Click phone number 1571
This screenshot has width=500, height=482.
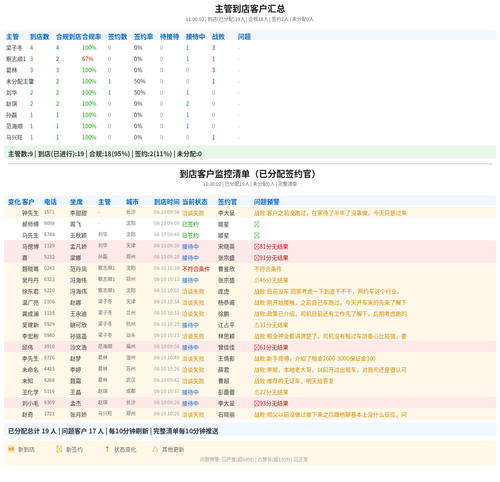49,212
